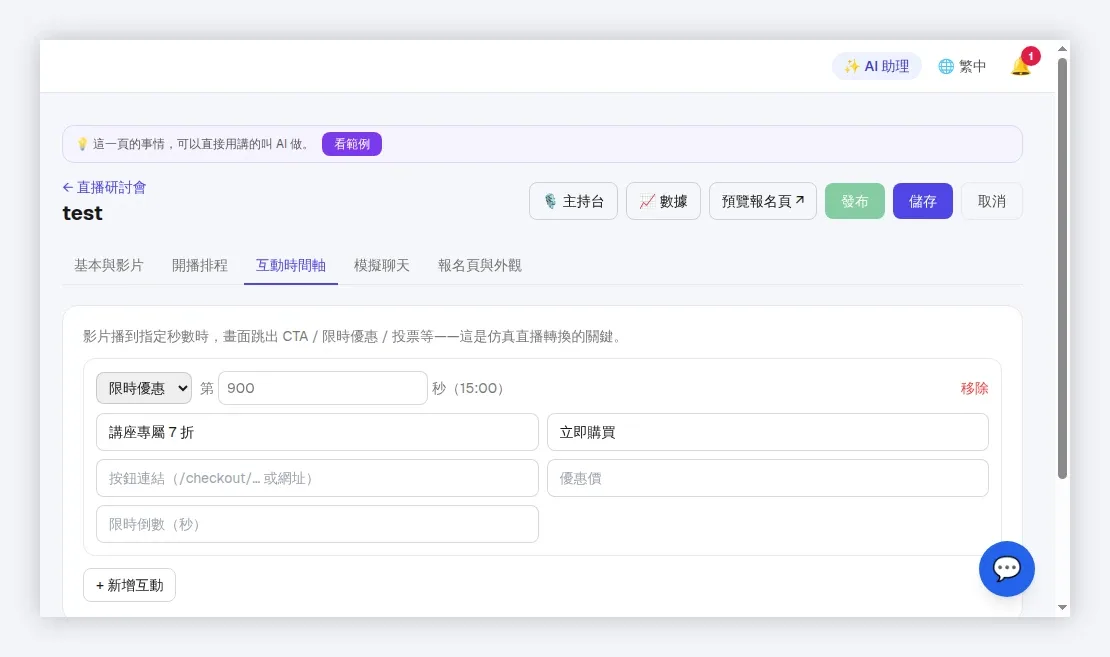Click the scrollbar up arrow
This screenshot has height=657, width=1110.
tap(1062, 49)
